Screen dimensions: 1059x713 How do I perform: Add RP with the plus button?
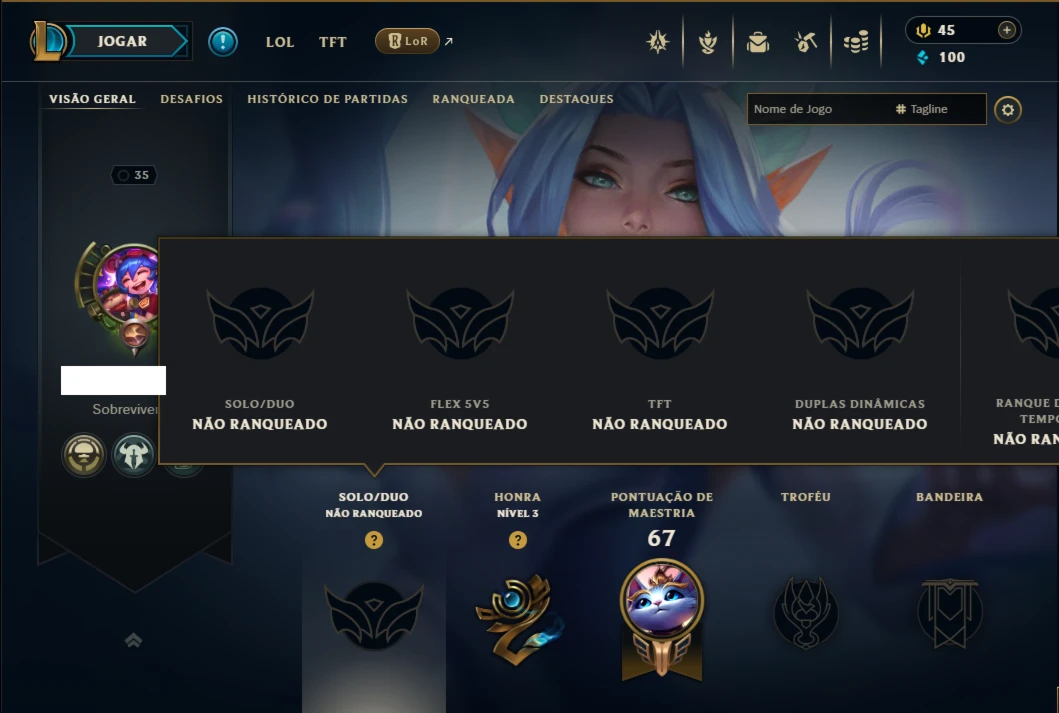coord(1006,30)
